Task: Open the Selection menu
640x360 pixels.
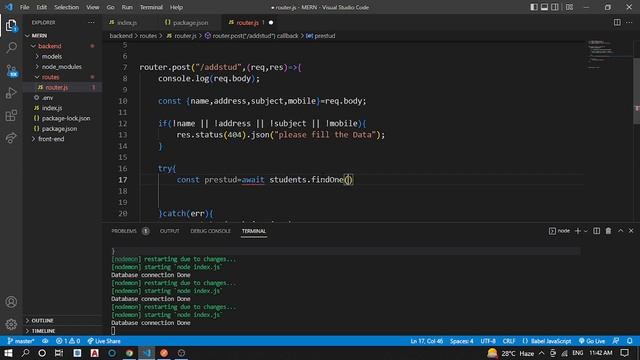Action: click(67, 7)
